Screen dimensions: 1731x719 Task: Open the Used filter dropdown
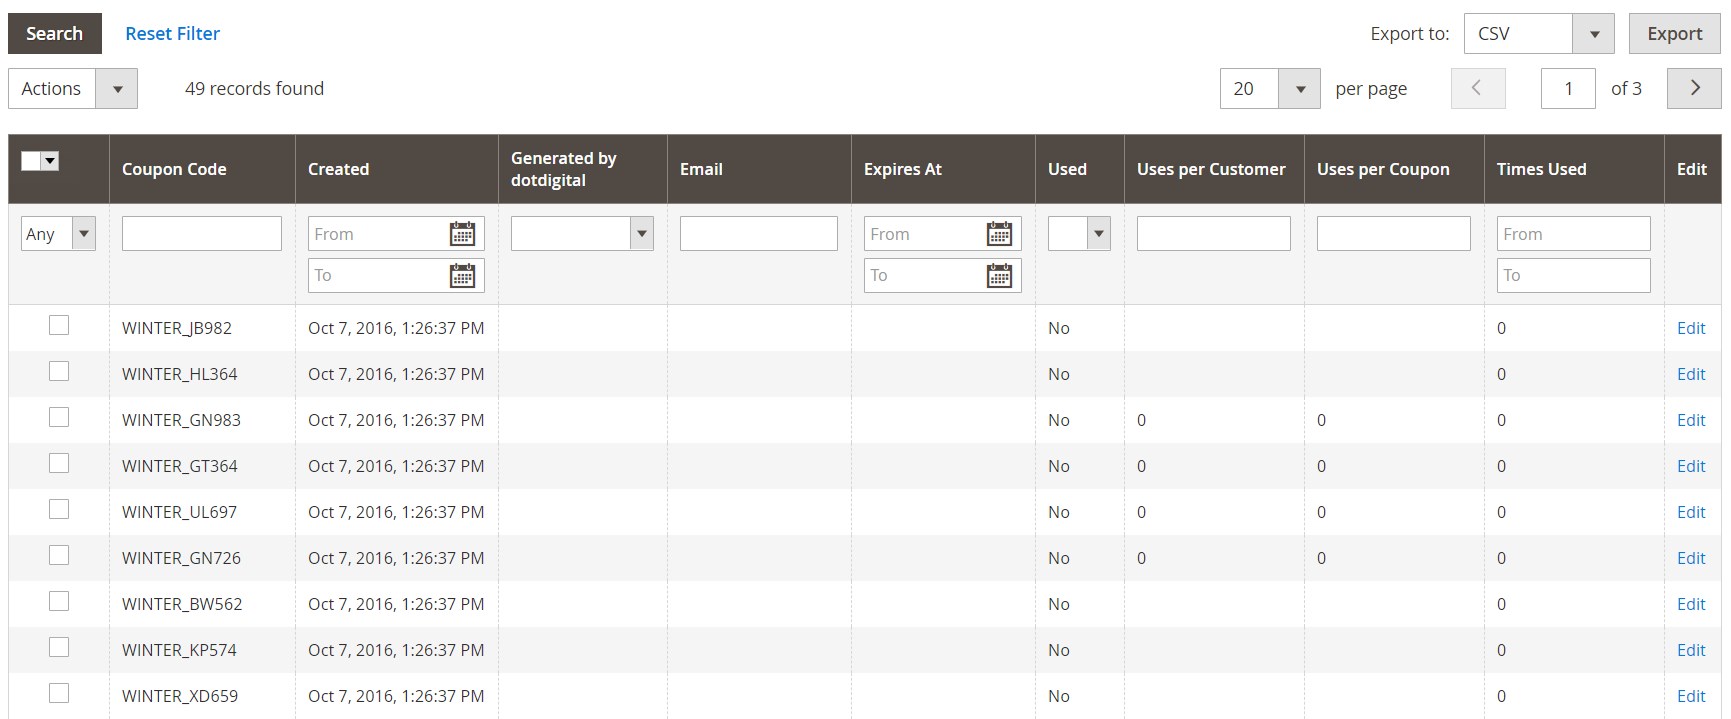(x=1079, y=234)
